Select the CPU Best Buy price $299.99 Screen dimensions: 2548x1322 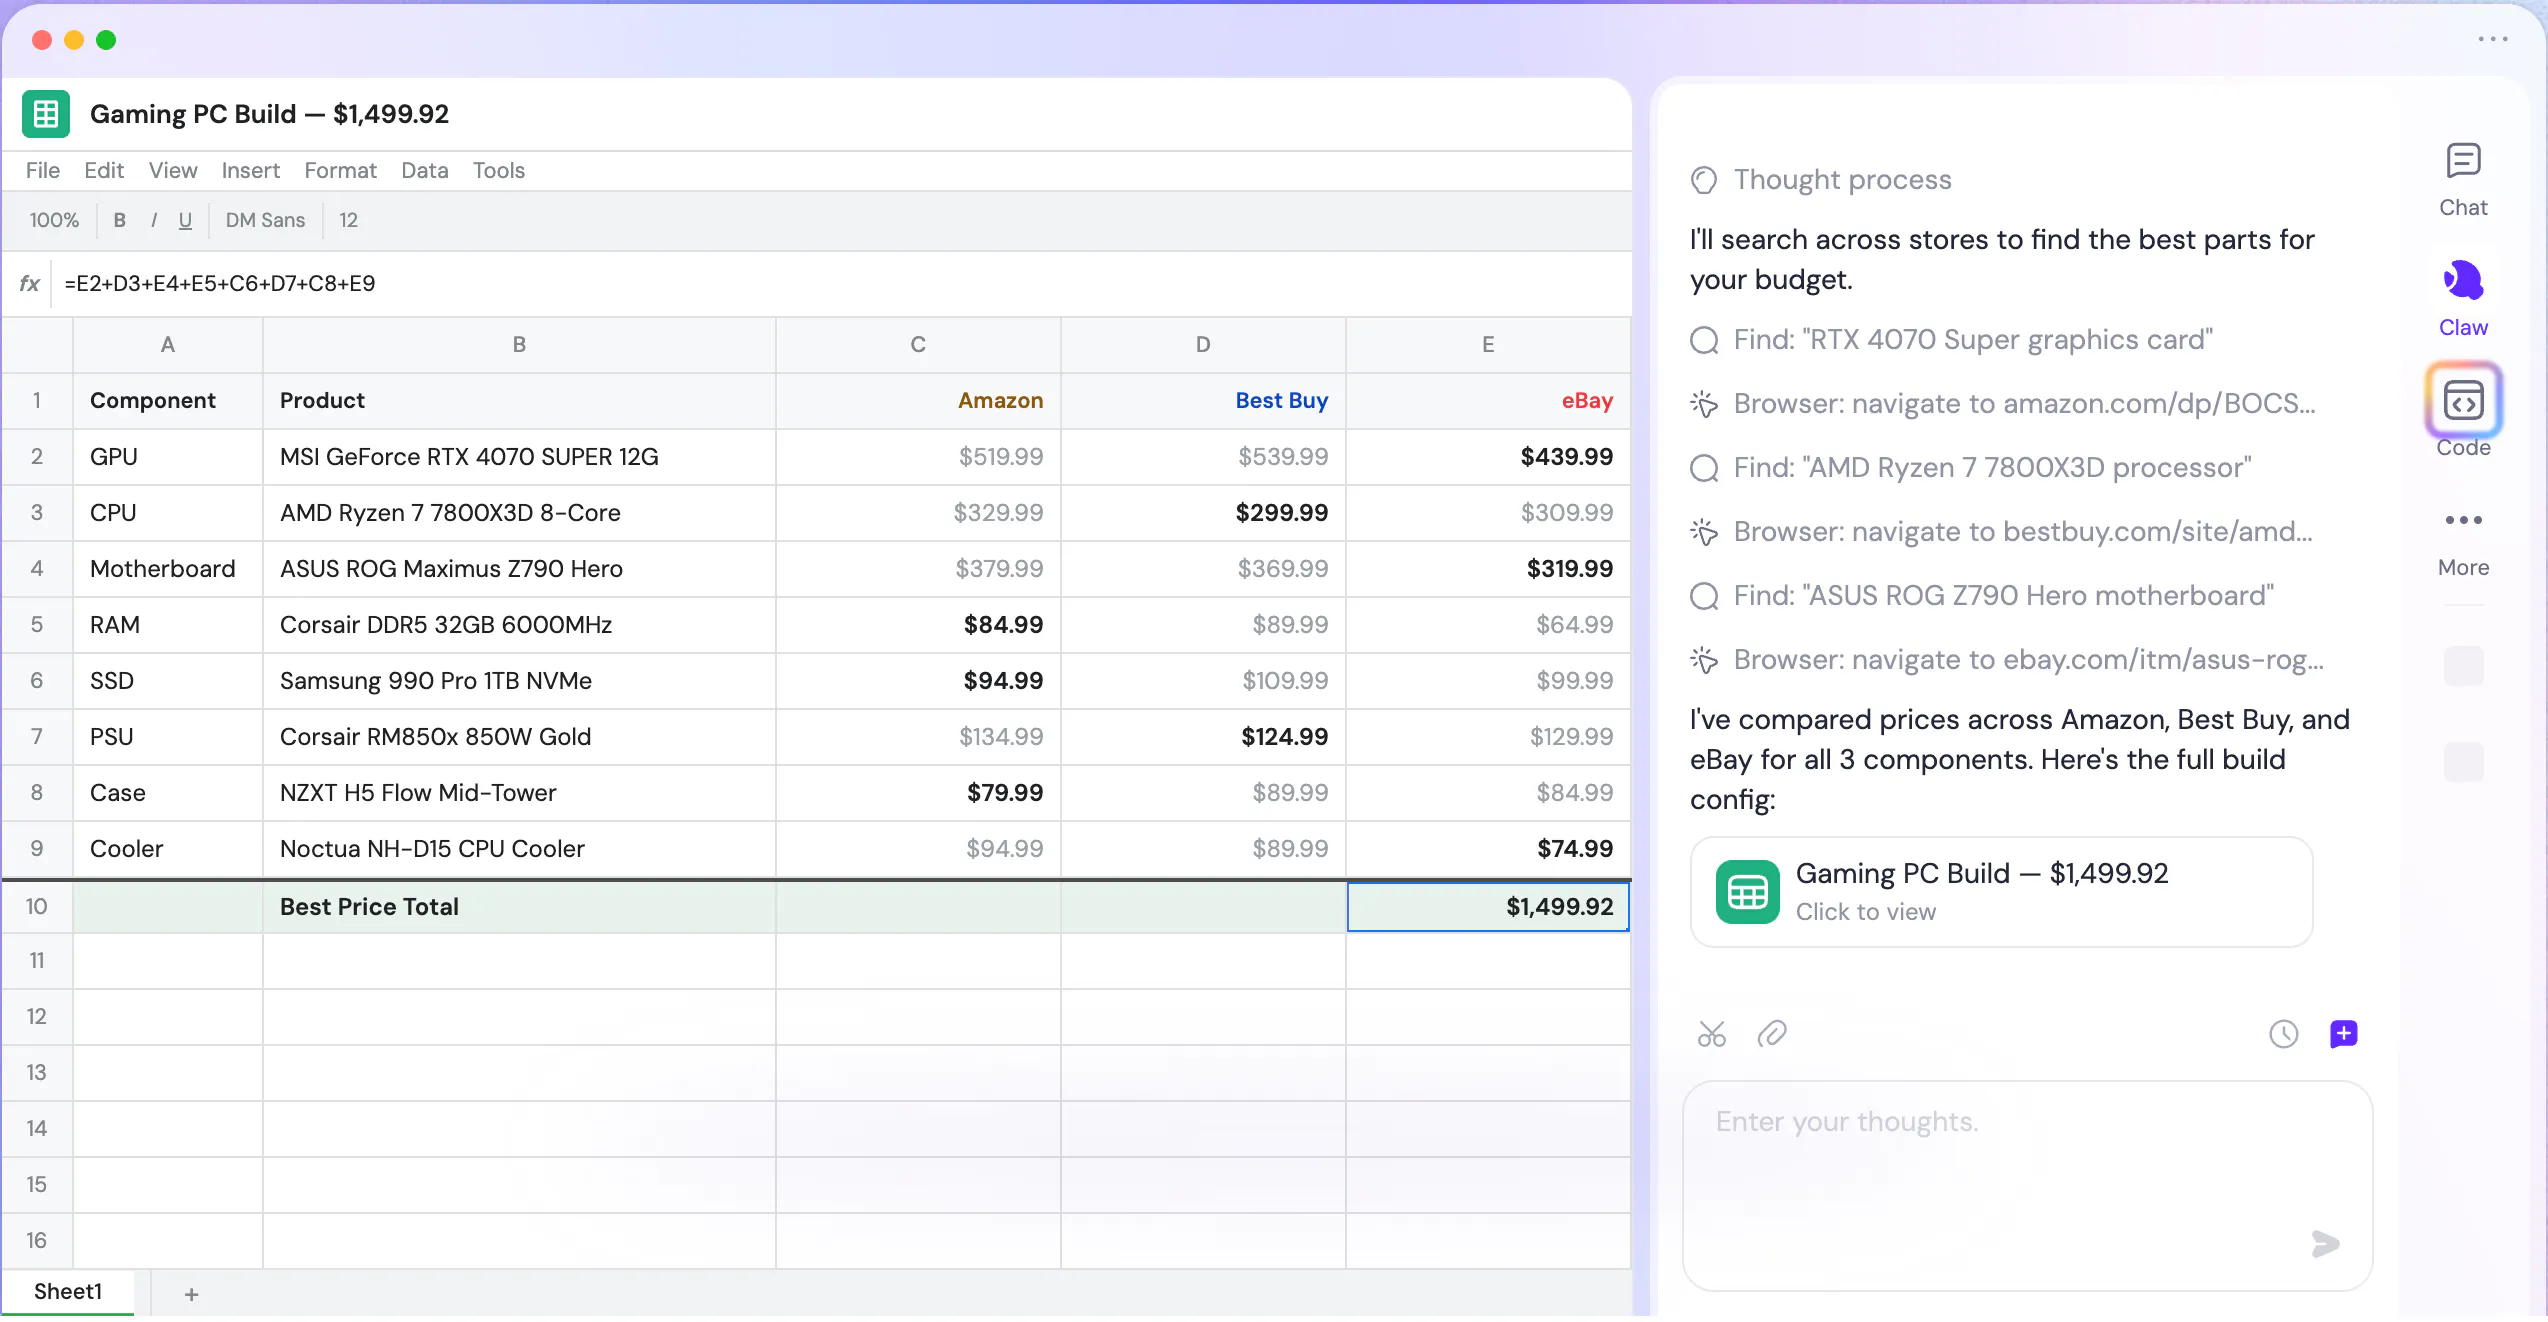1203,513
